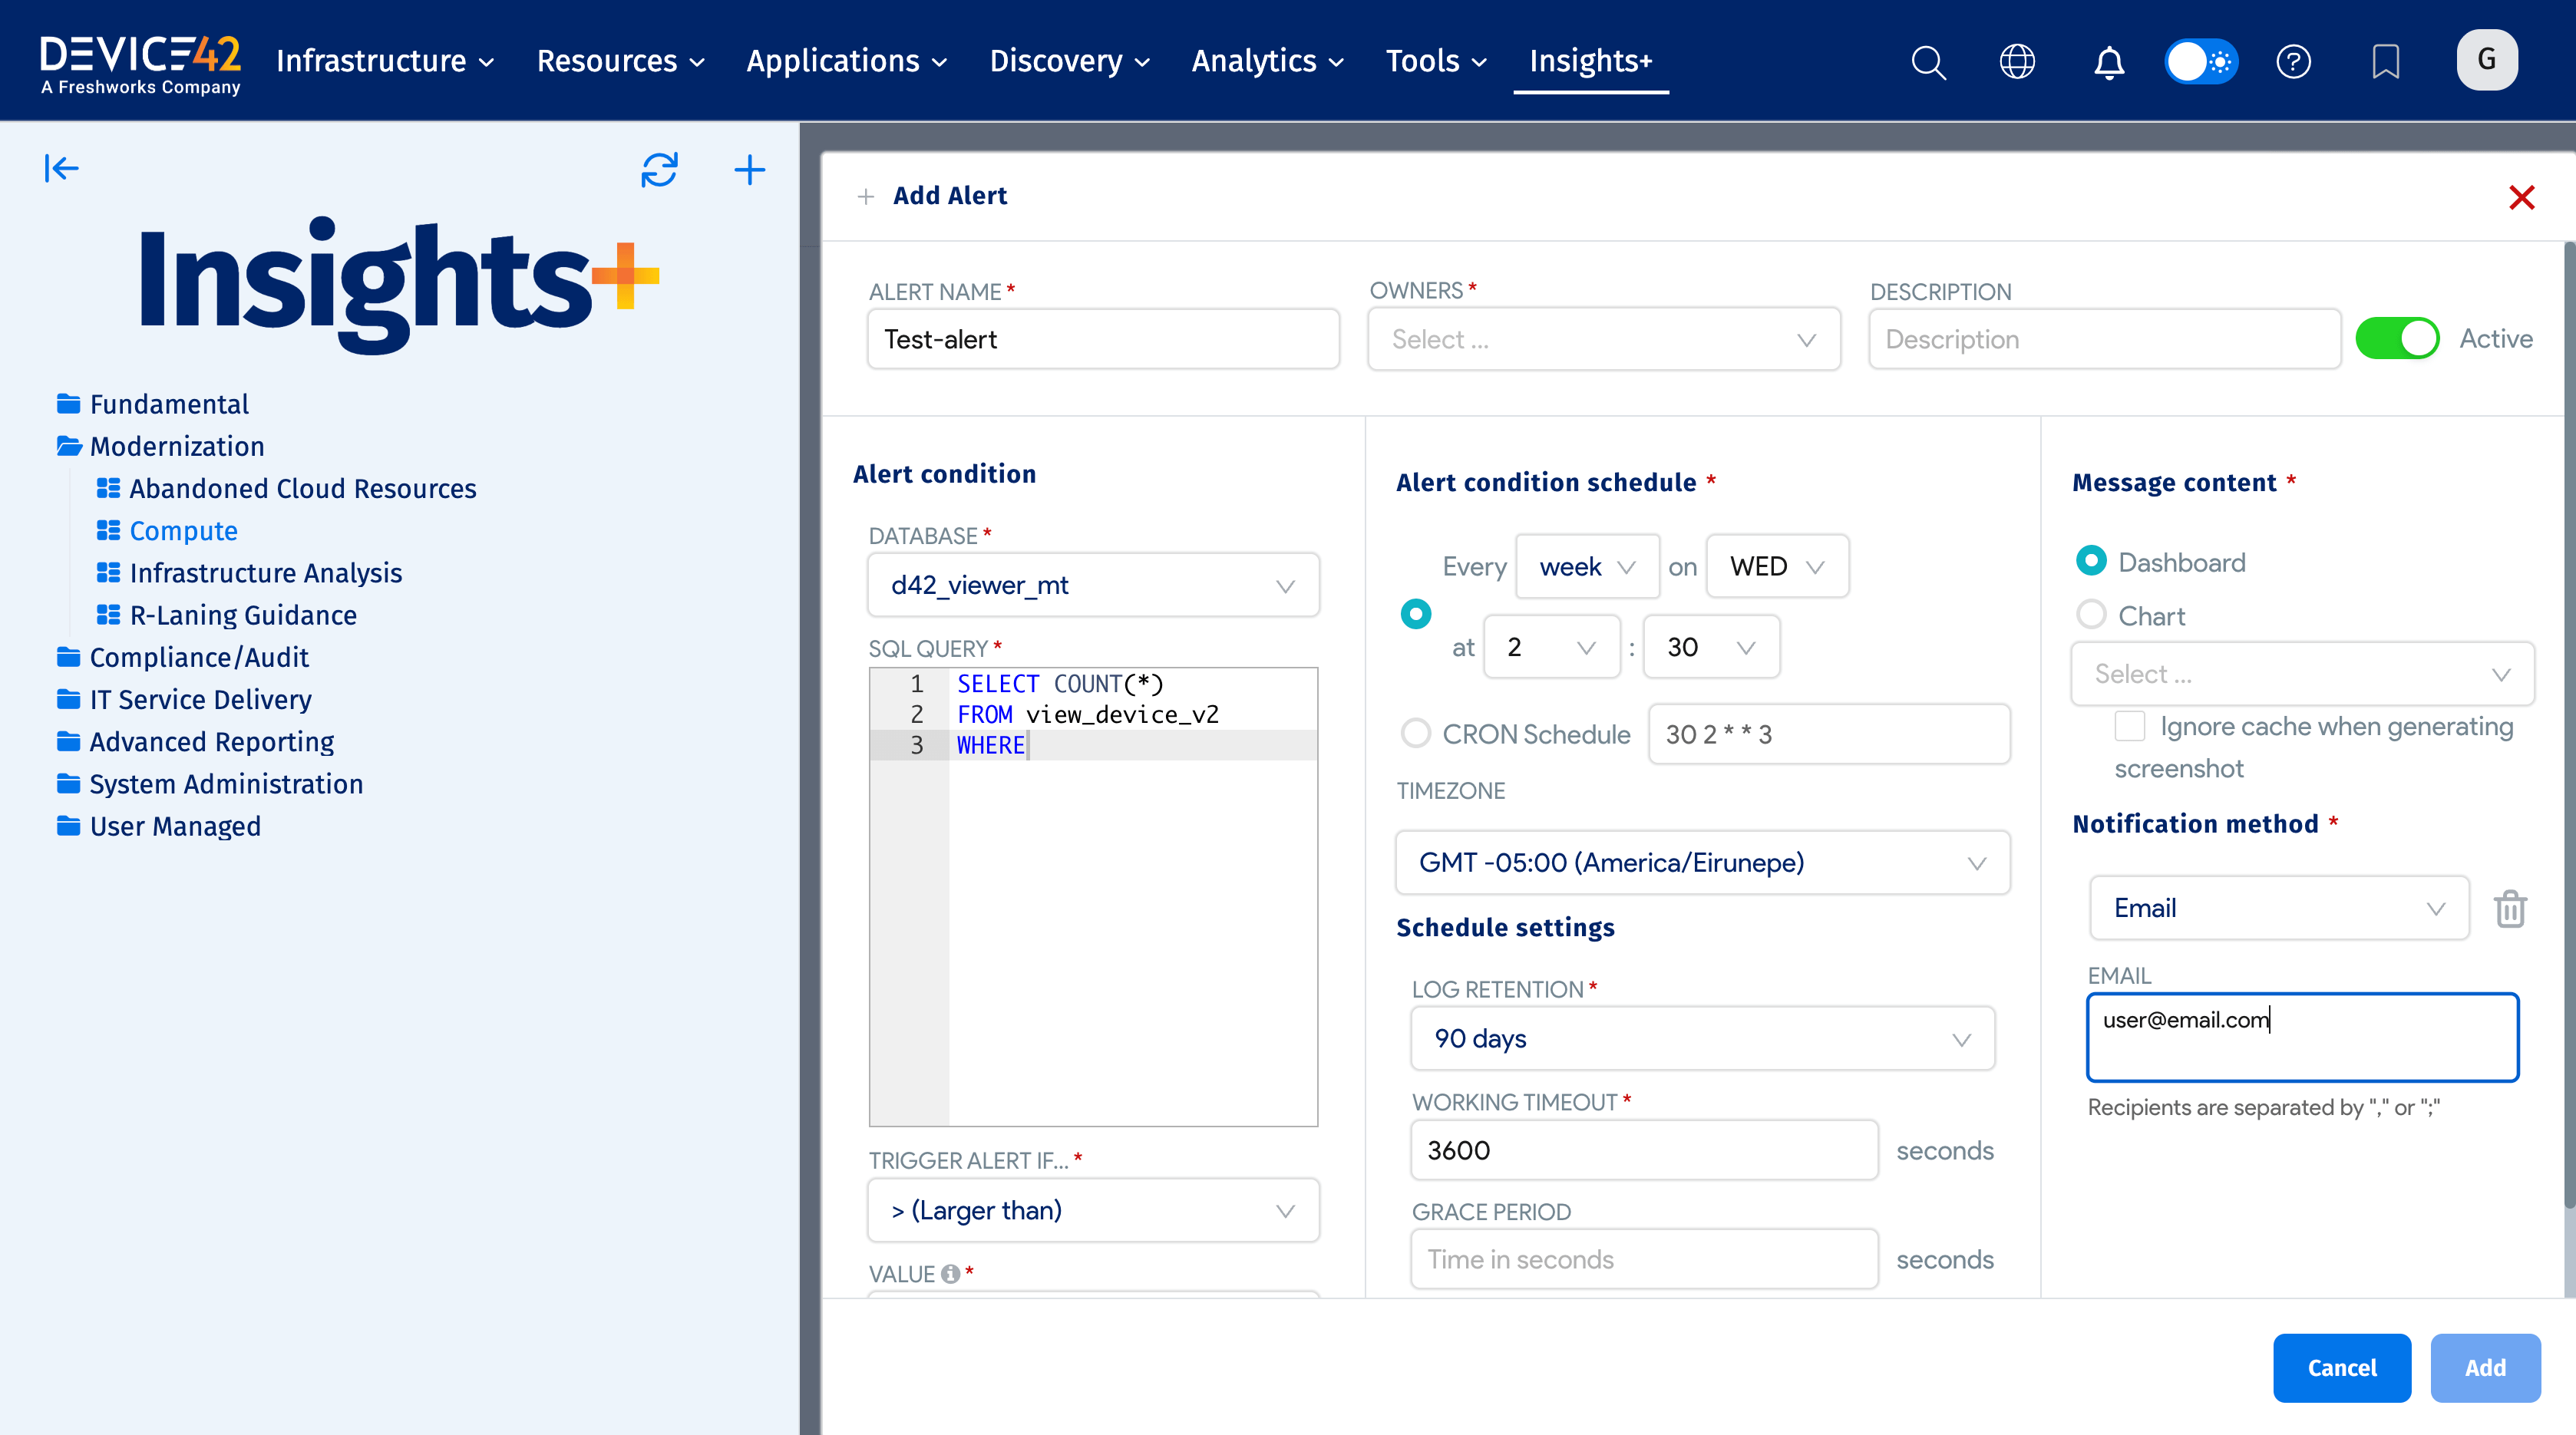Screen dimensions: 2576x1435
Task: Open the Analytics menu
Action: point(1267,61)
